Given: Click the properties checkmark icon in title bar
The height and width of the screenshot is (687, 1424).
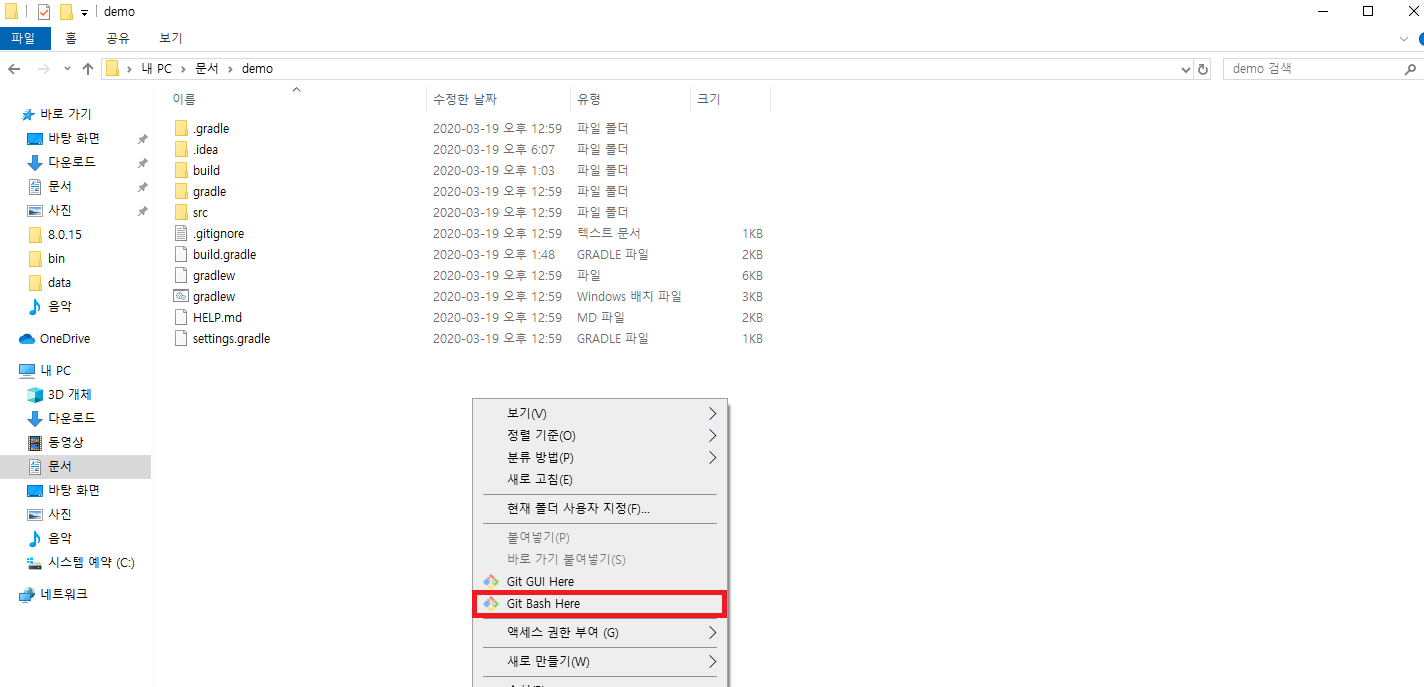Looking at the screenshot, I should tap(43, 12).
